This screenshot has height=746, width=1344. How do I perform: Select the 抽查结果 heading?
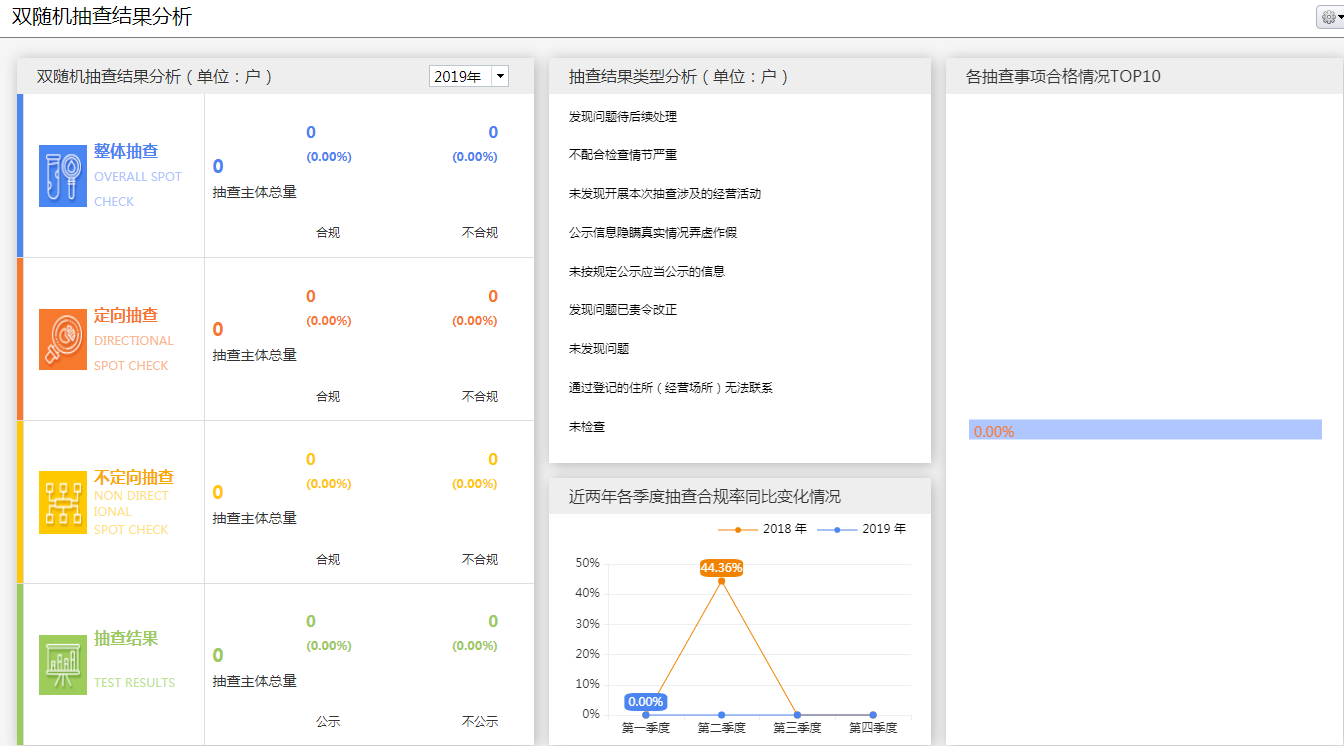pyautogui.click(x=126, y=638)
